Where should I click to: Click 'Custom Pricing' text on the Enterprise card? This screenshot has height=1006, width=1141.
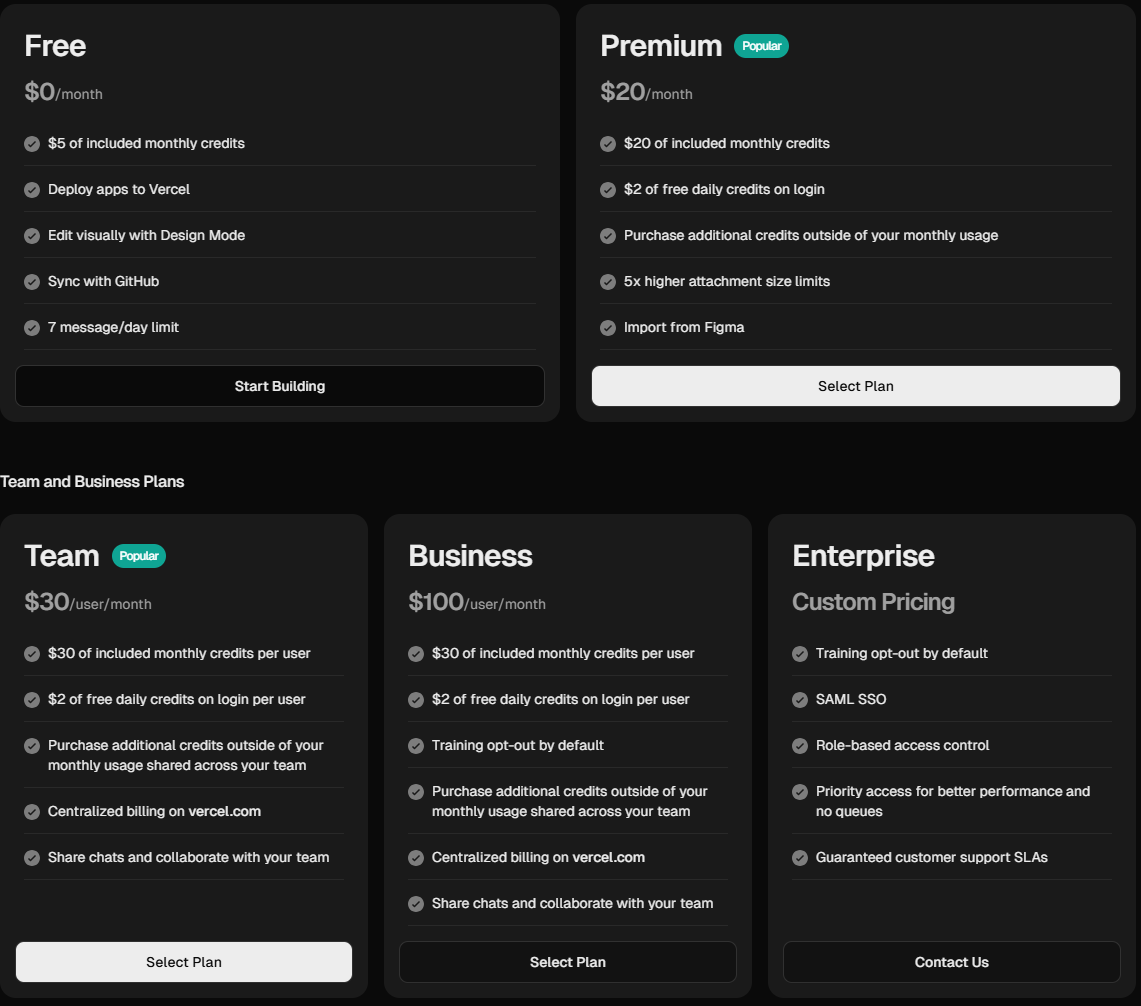(873, 601)
